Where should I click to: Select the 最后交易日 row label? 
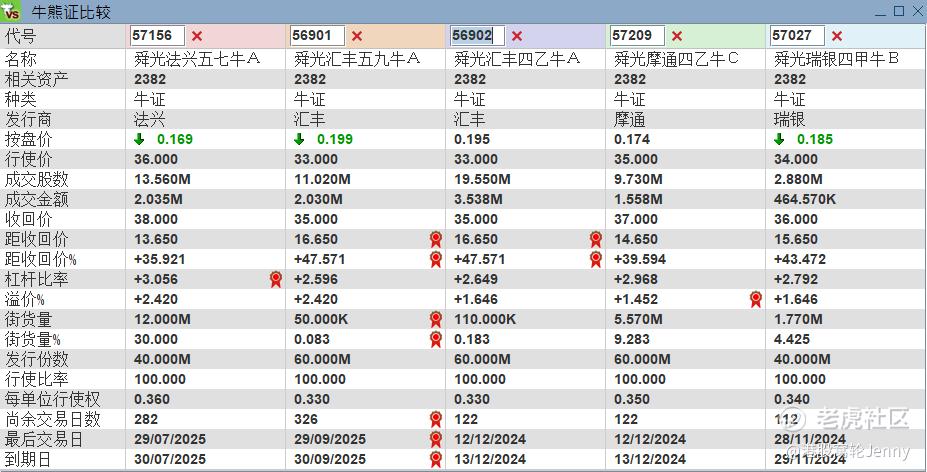44,439
